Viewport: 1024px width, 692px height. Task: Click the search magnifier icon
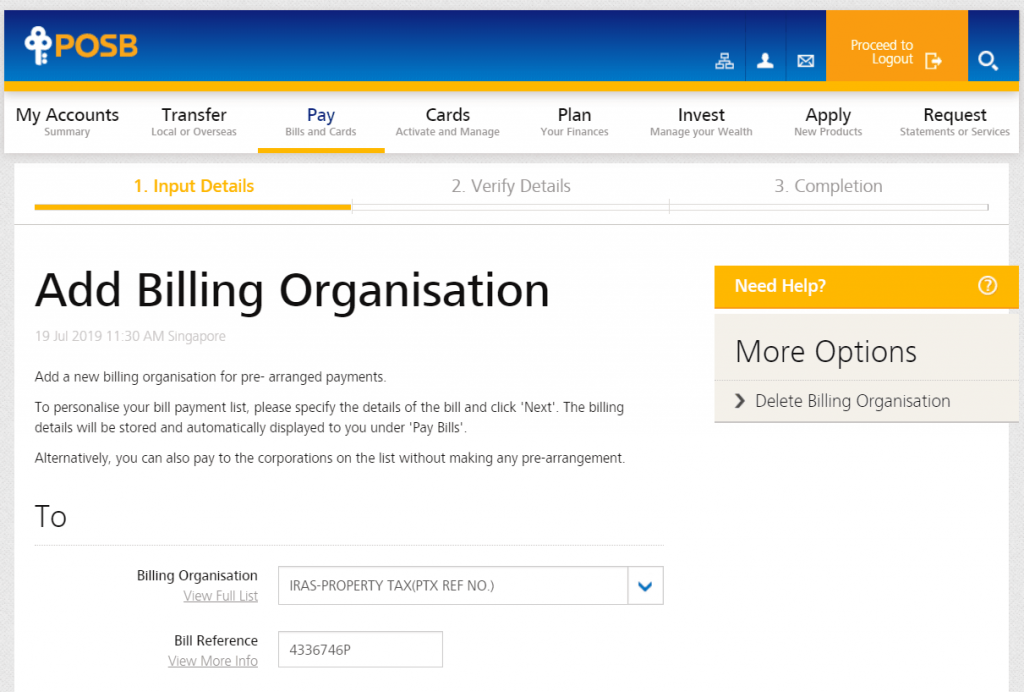(988, 61)
